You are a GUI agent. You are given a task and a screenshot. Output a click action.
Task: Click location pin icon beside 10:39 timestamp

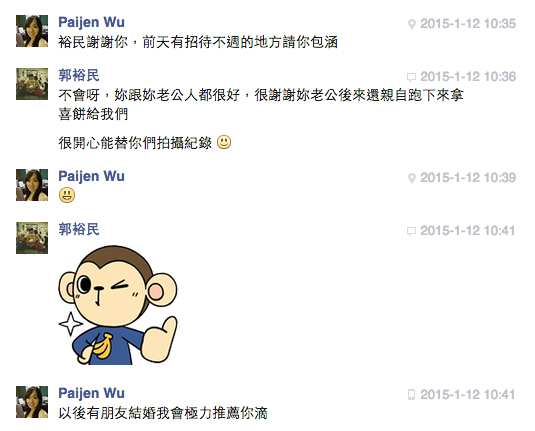412,178
